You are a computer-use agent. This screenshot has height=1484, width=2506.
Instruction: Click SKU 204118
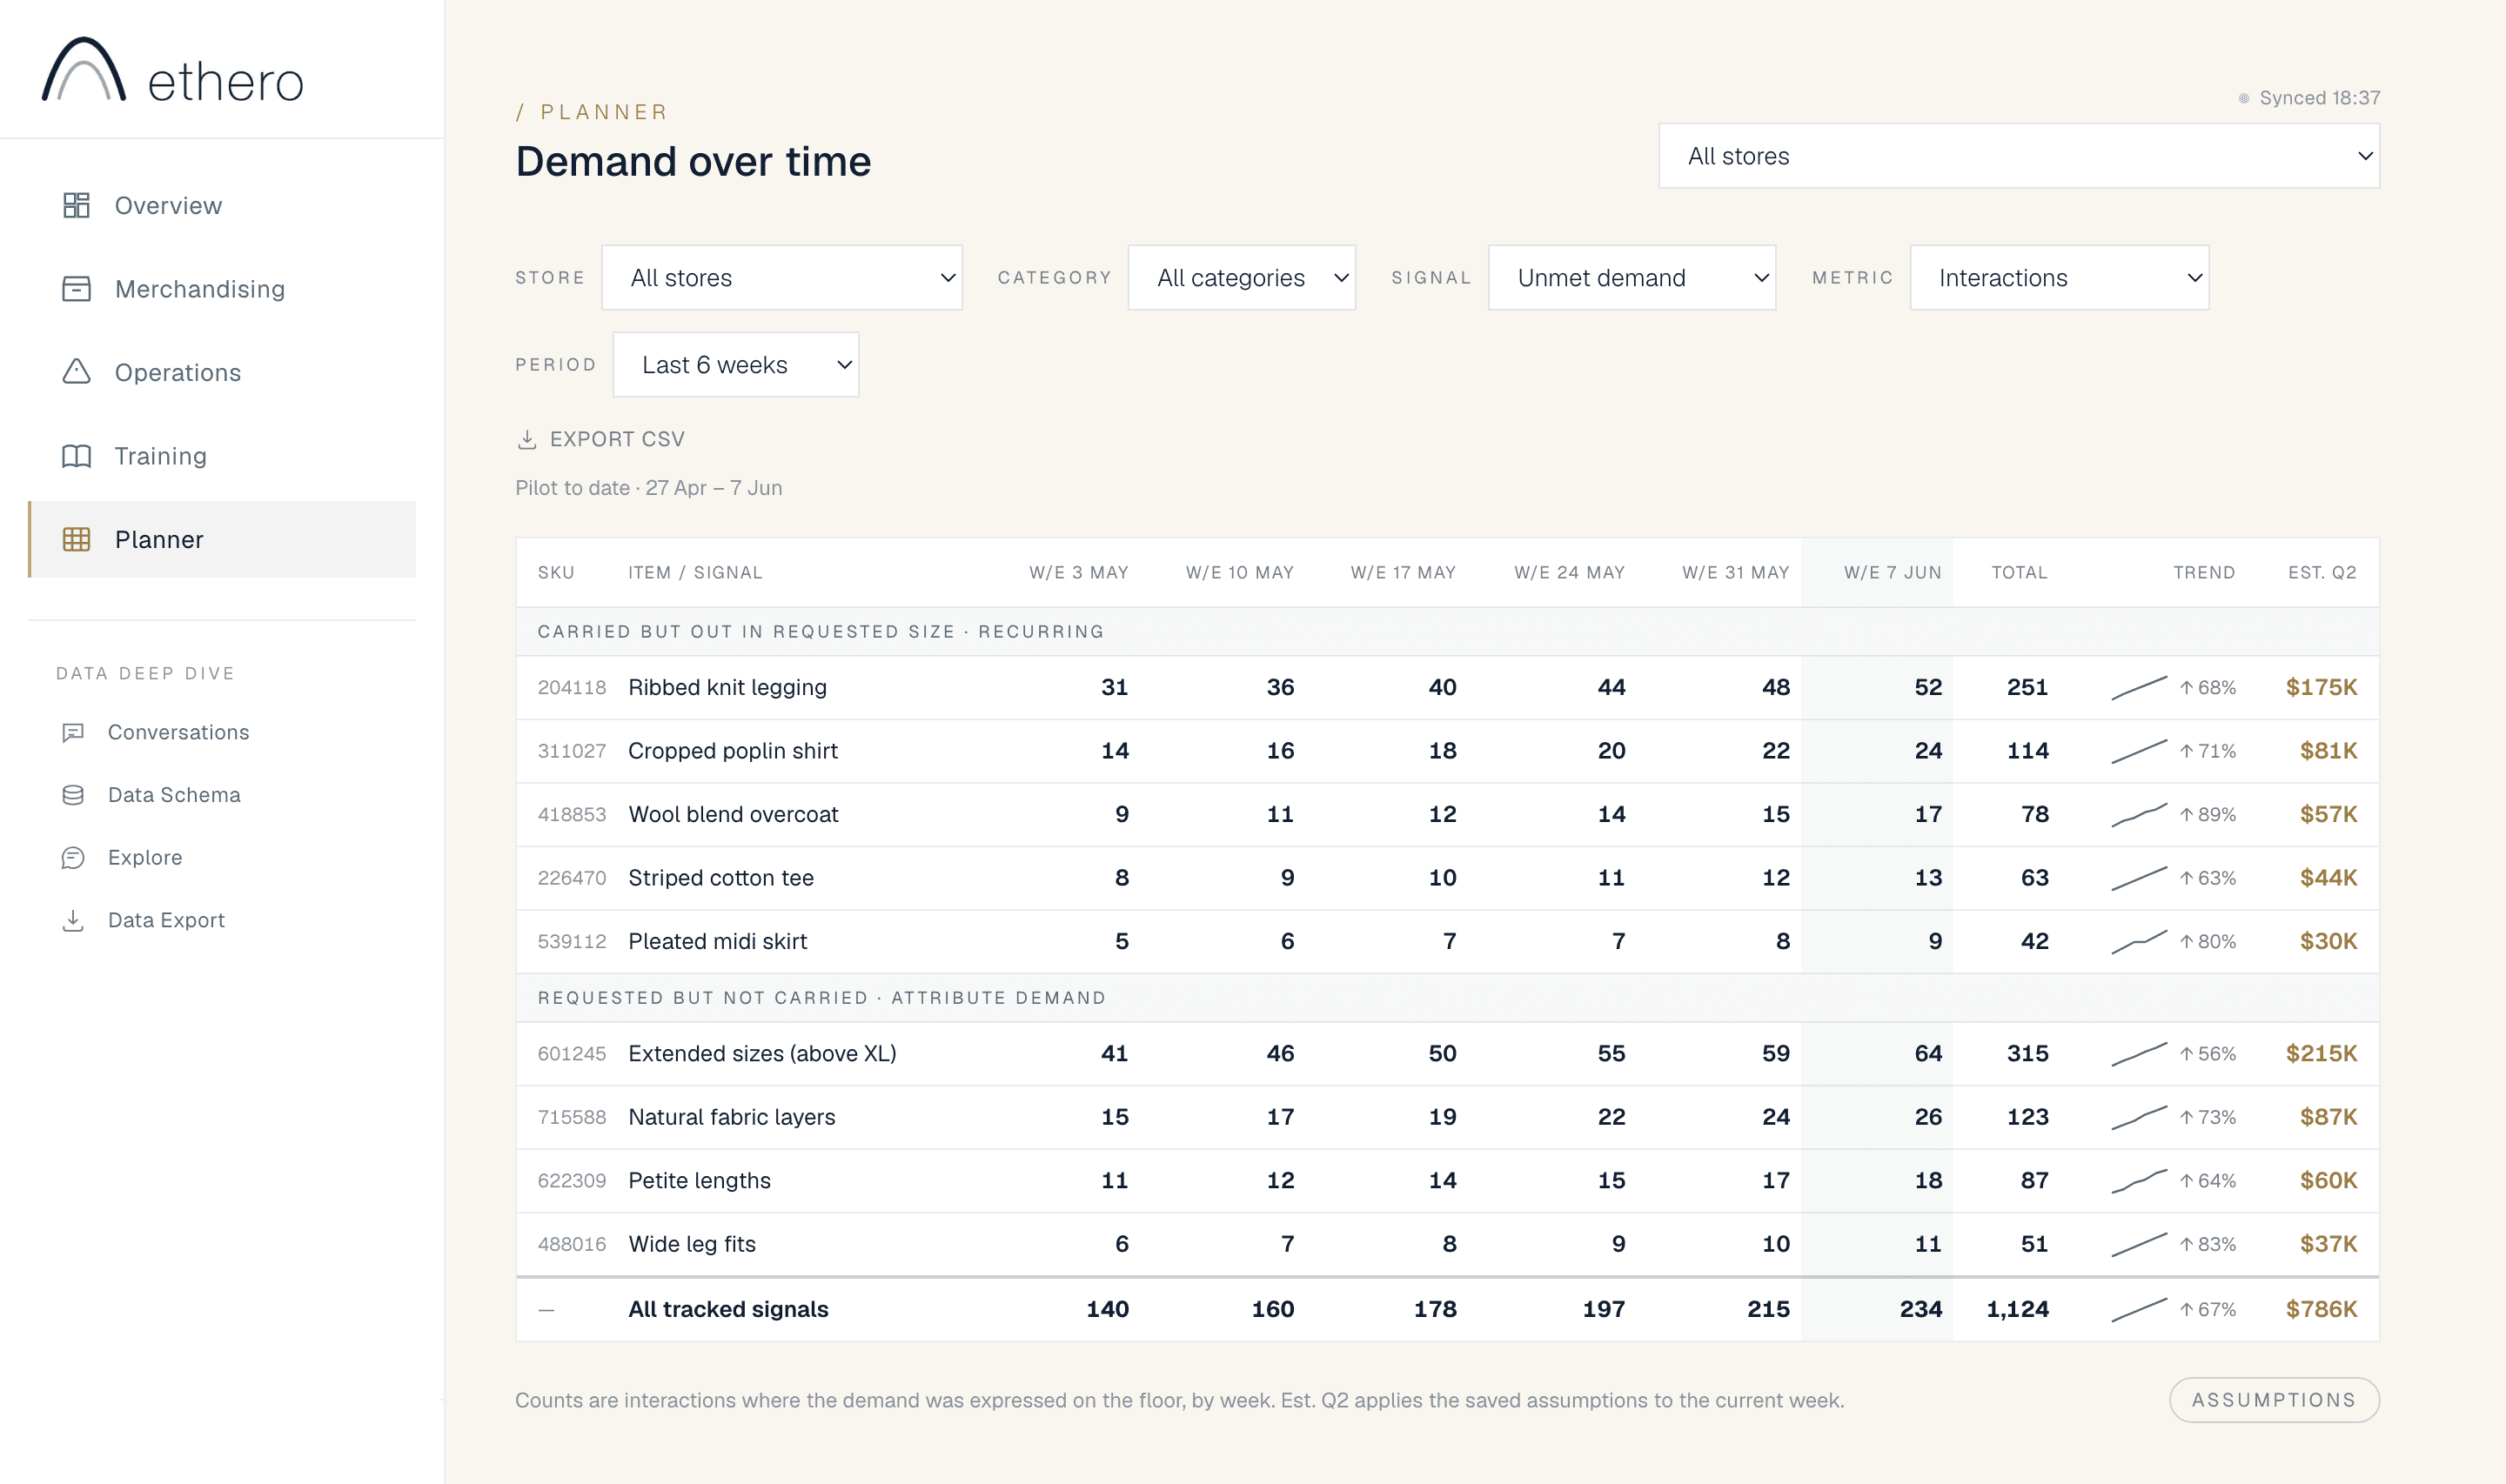click(x=572, y=688)
